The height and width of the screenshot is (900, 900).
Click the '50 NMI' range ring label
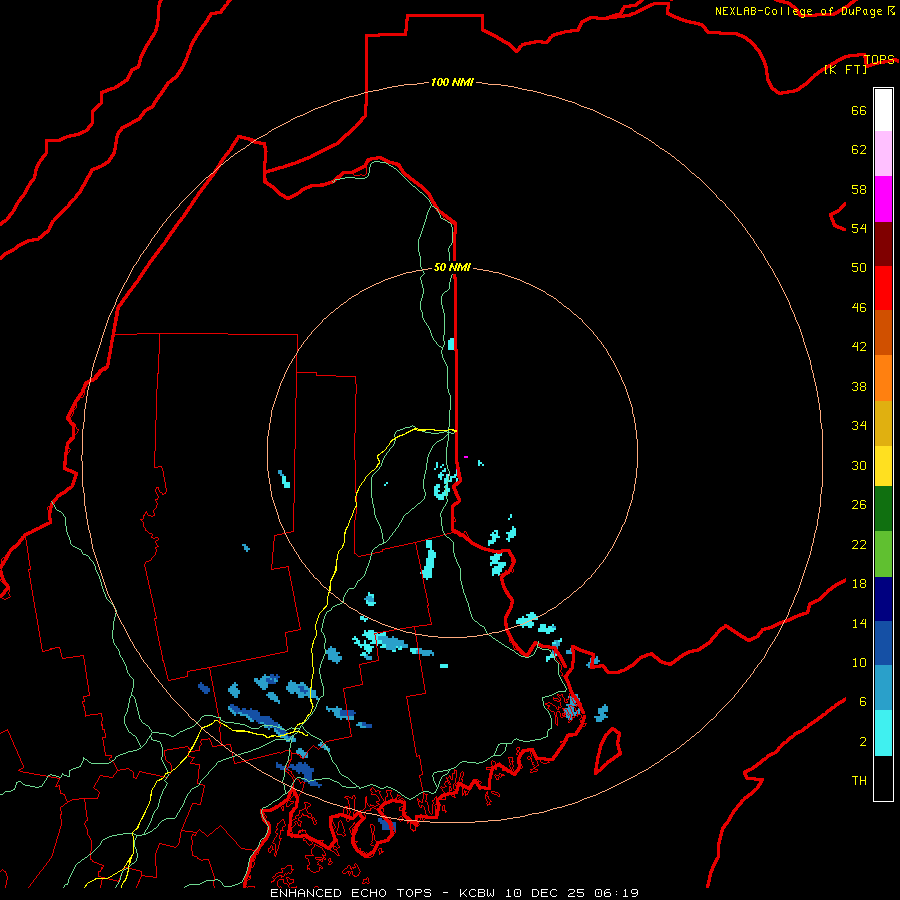[x=452, y=267]
